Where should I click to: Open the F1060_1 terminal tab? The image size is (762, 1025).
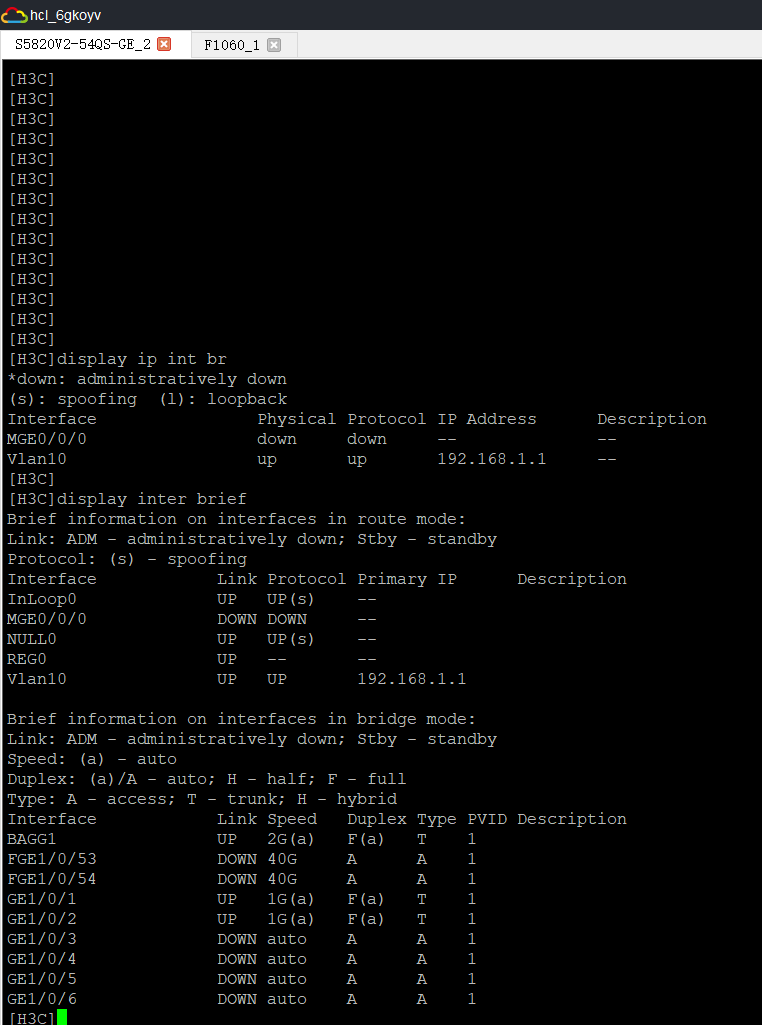pyautogui.click(x=232, y=45)
